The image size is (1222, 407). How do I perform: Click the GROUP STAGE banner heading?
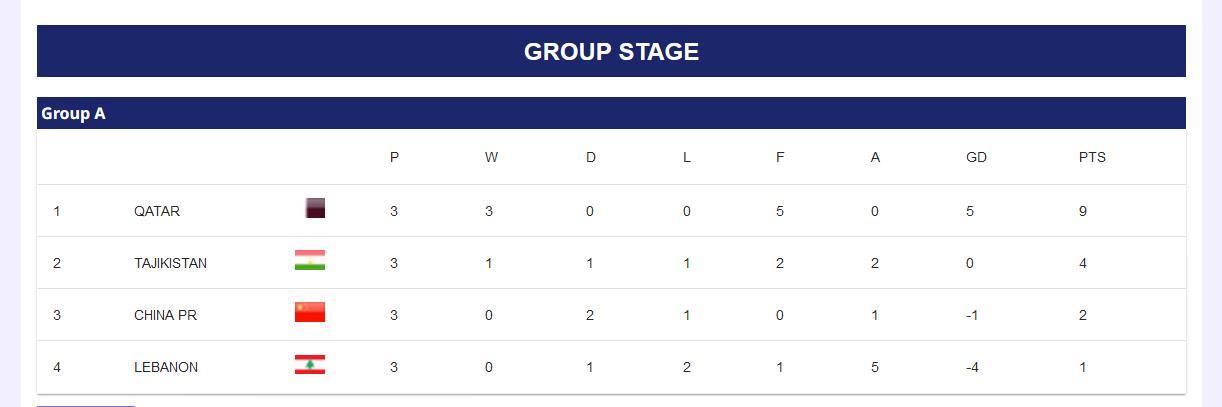[x=611, y=52]
